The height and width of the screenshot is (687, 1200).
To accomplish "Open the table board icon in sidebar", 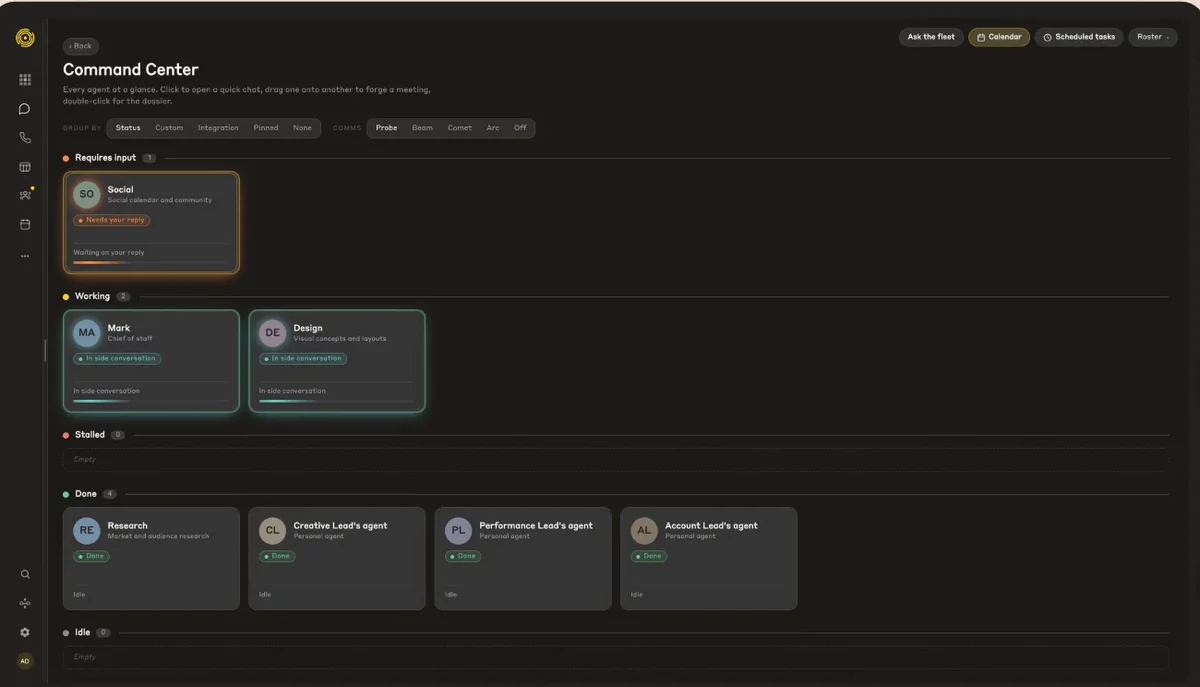I will point(25,167).
